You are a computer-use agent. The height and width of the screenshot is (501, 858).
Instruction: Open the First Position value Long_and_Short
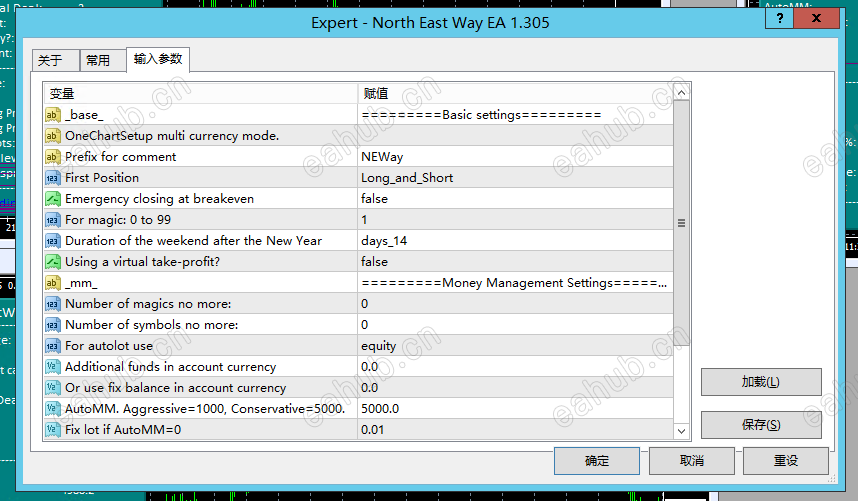click(x=515, y=178)
